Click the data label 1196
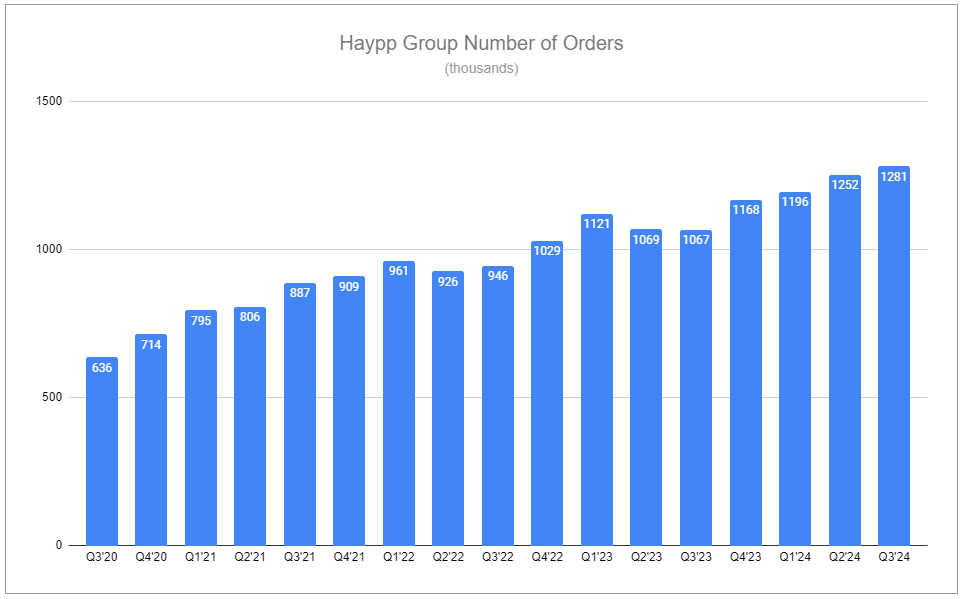Screen dimensions: 963x599 [x=795, y=202]
